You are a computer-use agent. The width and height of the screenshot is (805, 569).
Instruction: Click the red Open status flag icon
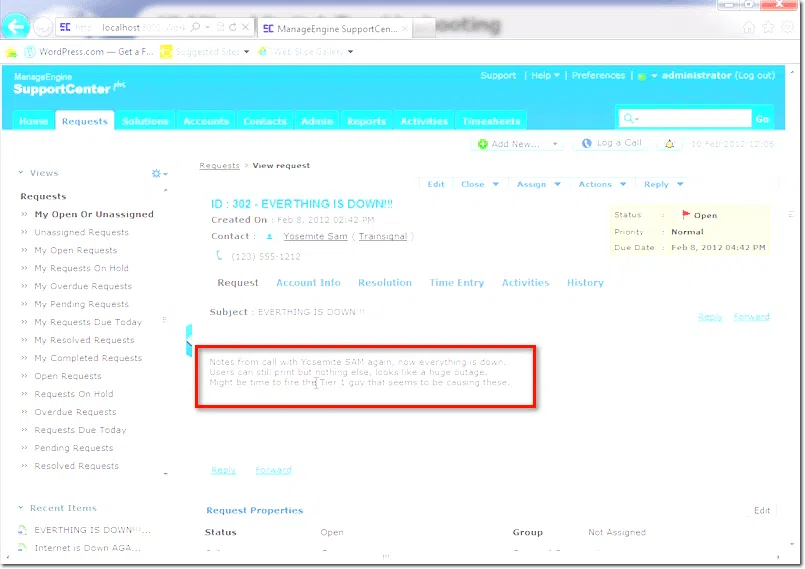click(685, 215)
